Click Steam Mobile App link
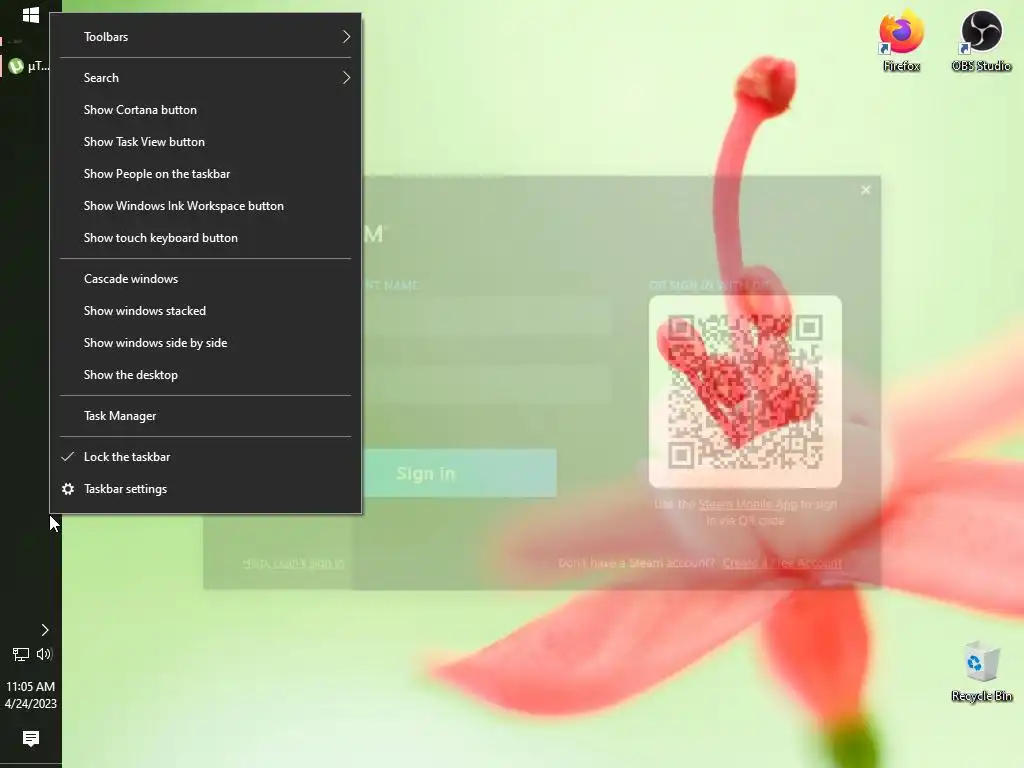The width and height of the screenshot is (1024, 768). pyautogui.click(x=747, y=504)
